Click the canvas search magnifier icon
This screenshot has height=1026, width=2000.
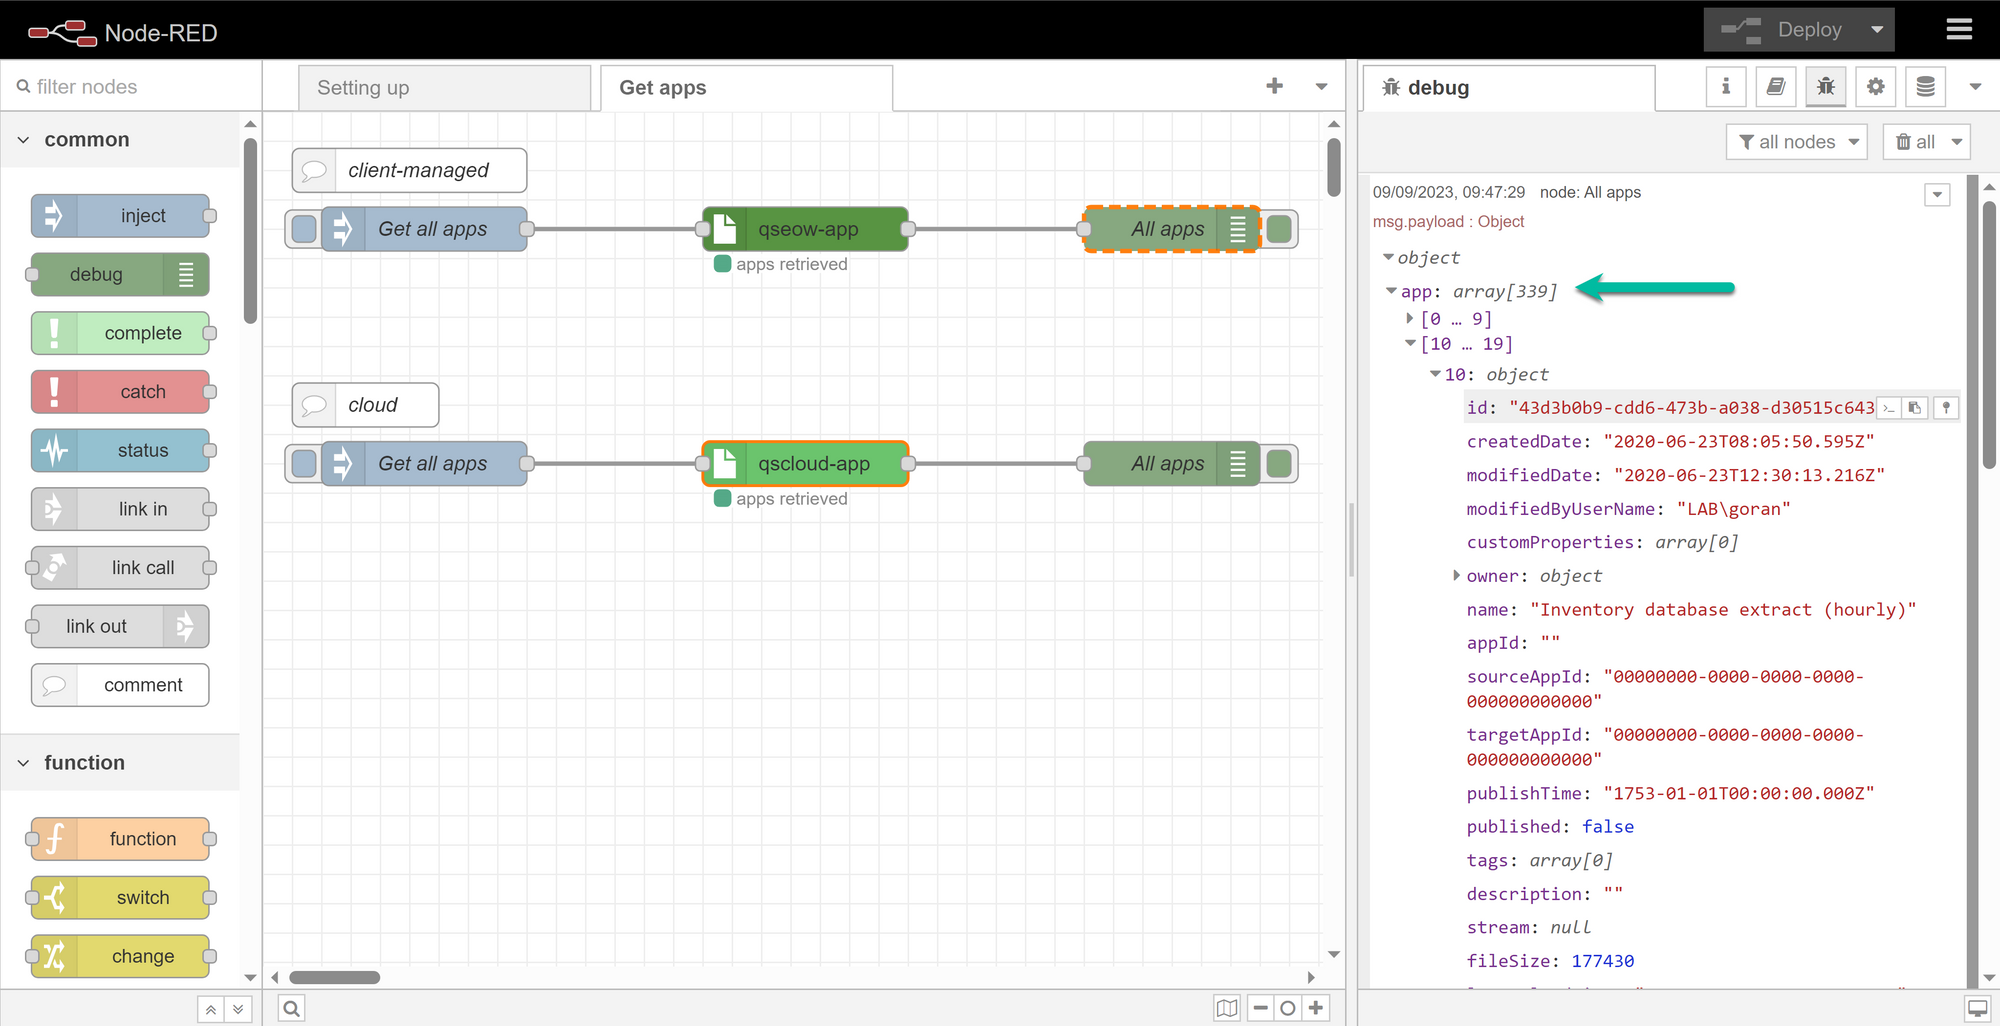pos(291,1008)
